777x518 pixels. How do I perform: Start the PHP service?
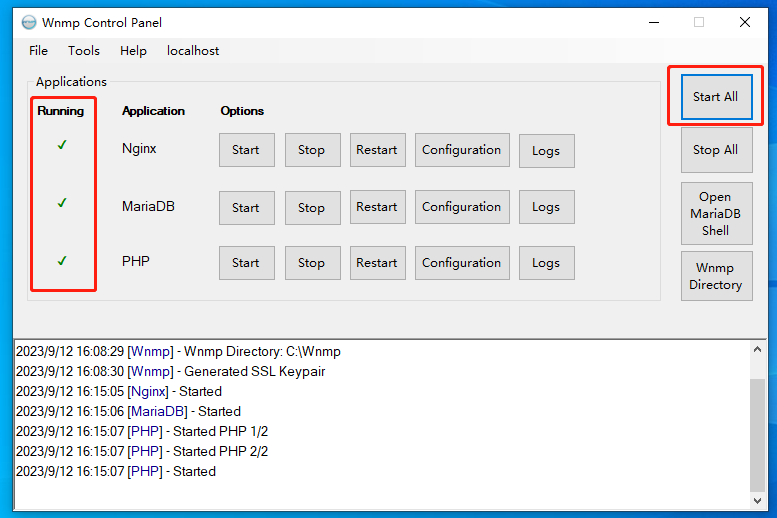247,263
